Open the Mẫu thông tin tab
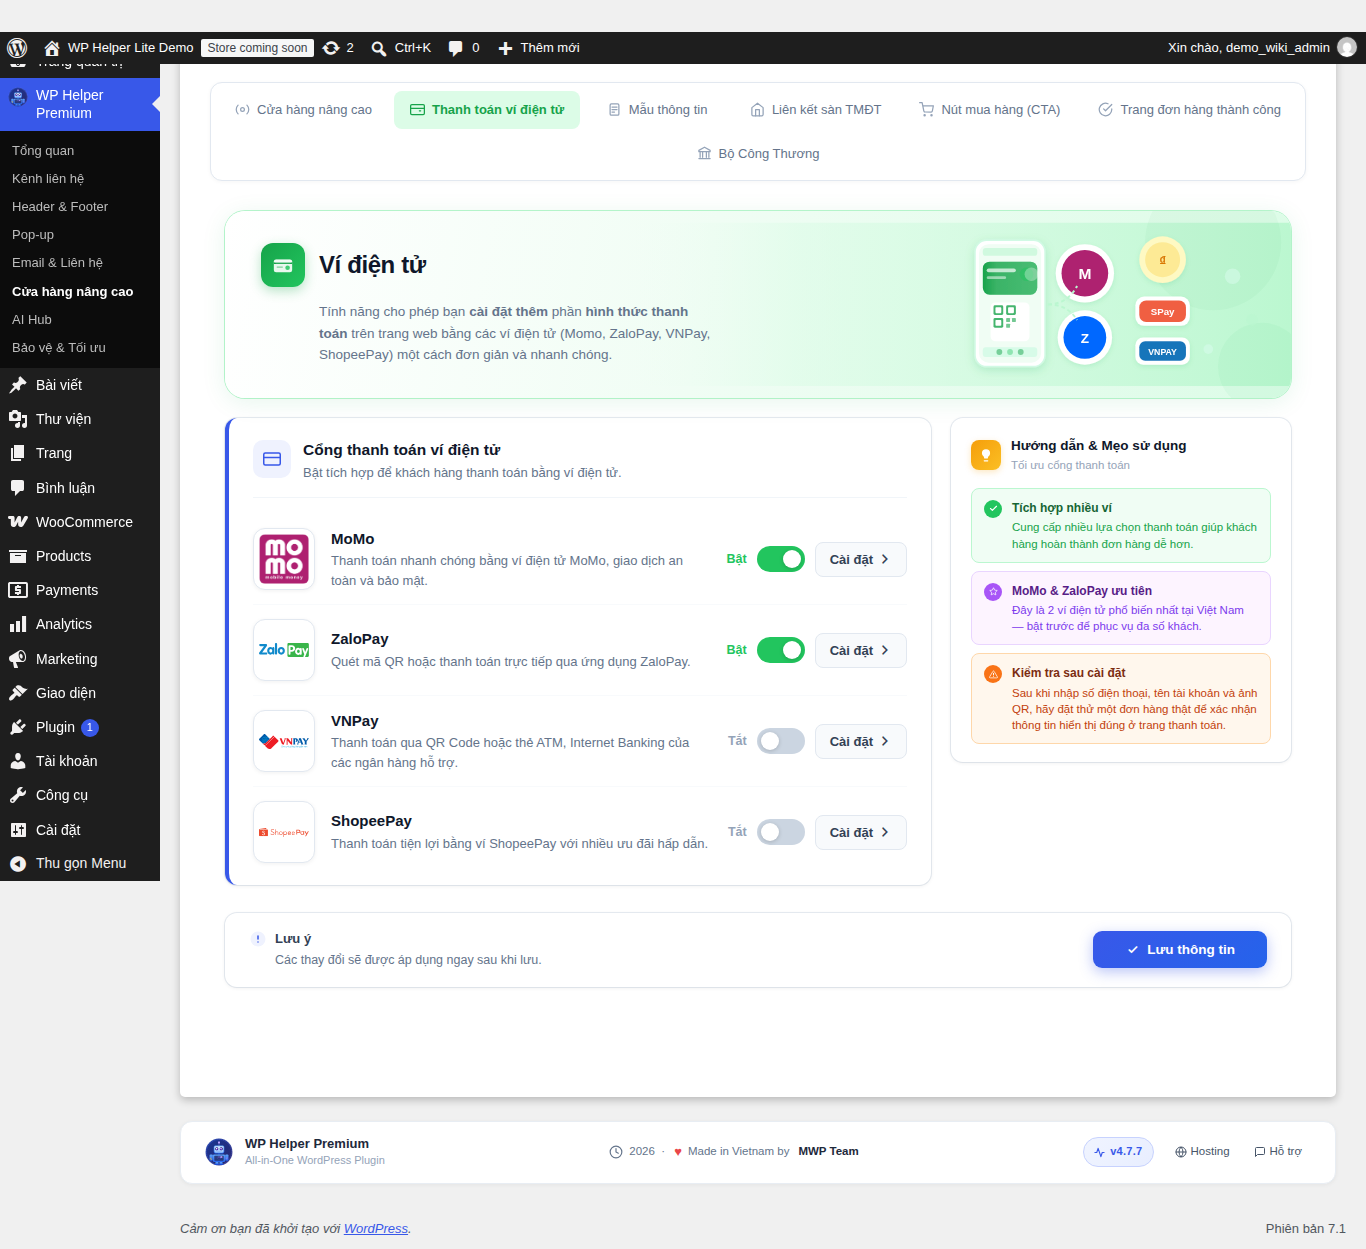Image resolution: width=1366 pixels, height=1249 pixels. click(x=658, y=110)
